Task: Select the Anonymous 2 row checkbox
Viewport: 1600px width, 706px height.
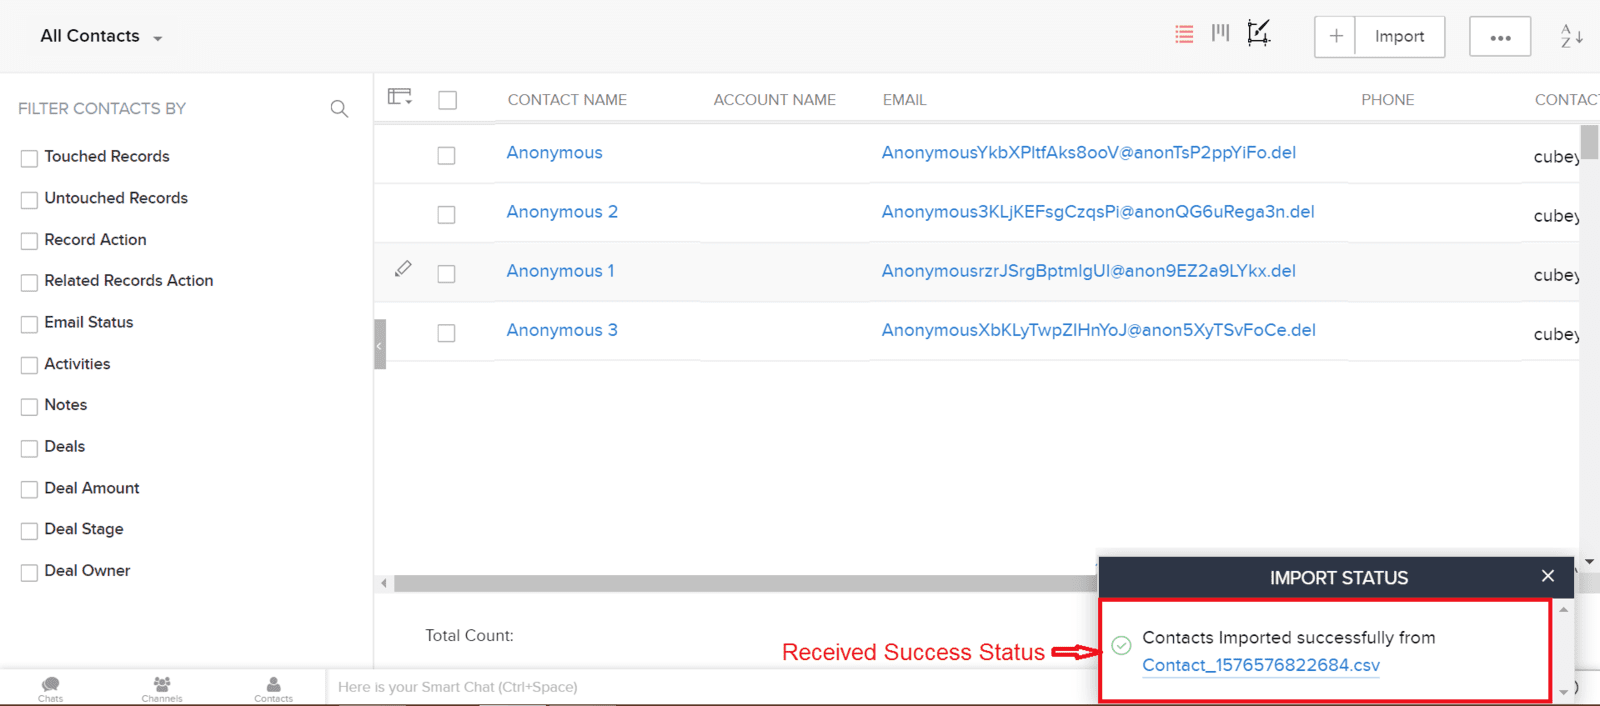Action: (446, 214)
